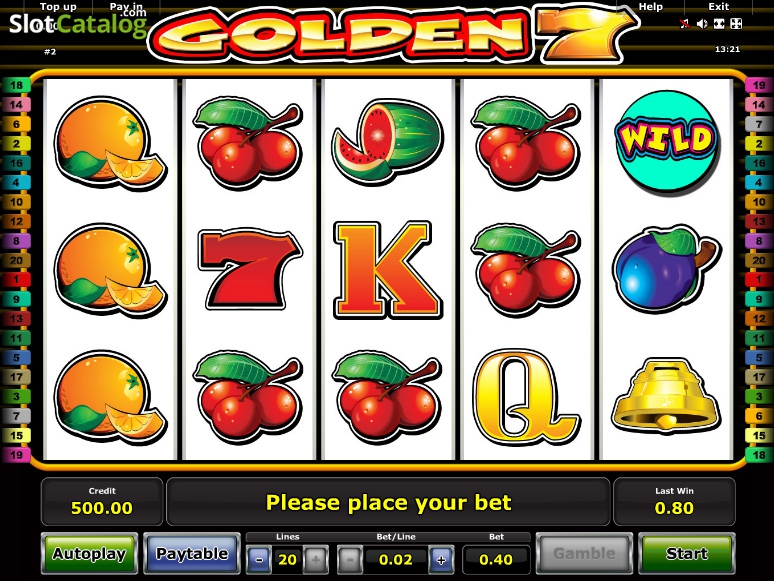Decrease Bet/Line with the minus button
The height and width of the screenshot is (581, 774).
click(350, 559)
